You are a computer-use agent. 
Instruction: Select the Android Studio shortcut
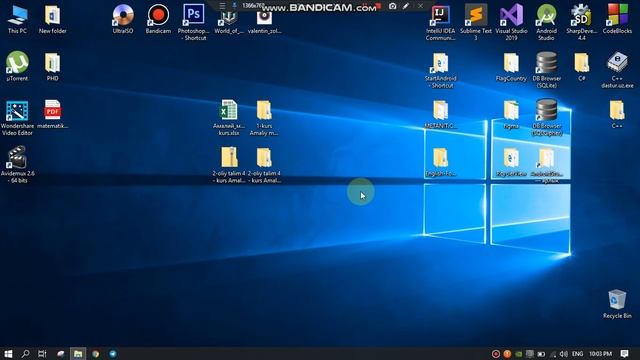coord(547,22)
